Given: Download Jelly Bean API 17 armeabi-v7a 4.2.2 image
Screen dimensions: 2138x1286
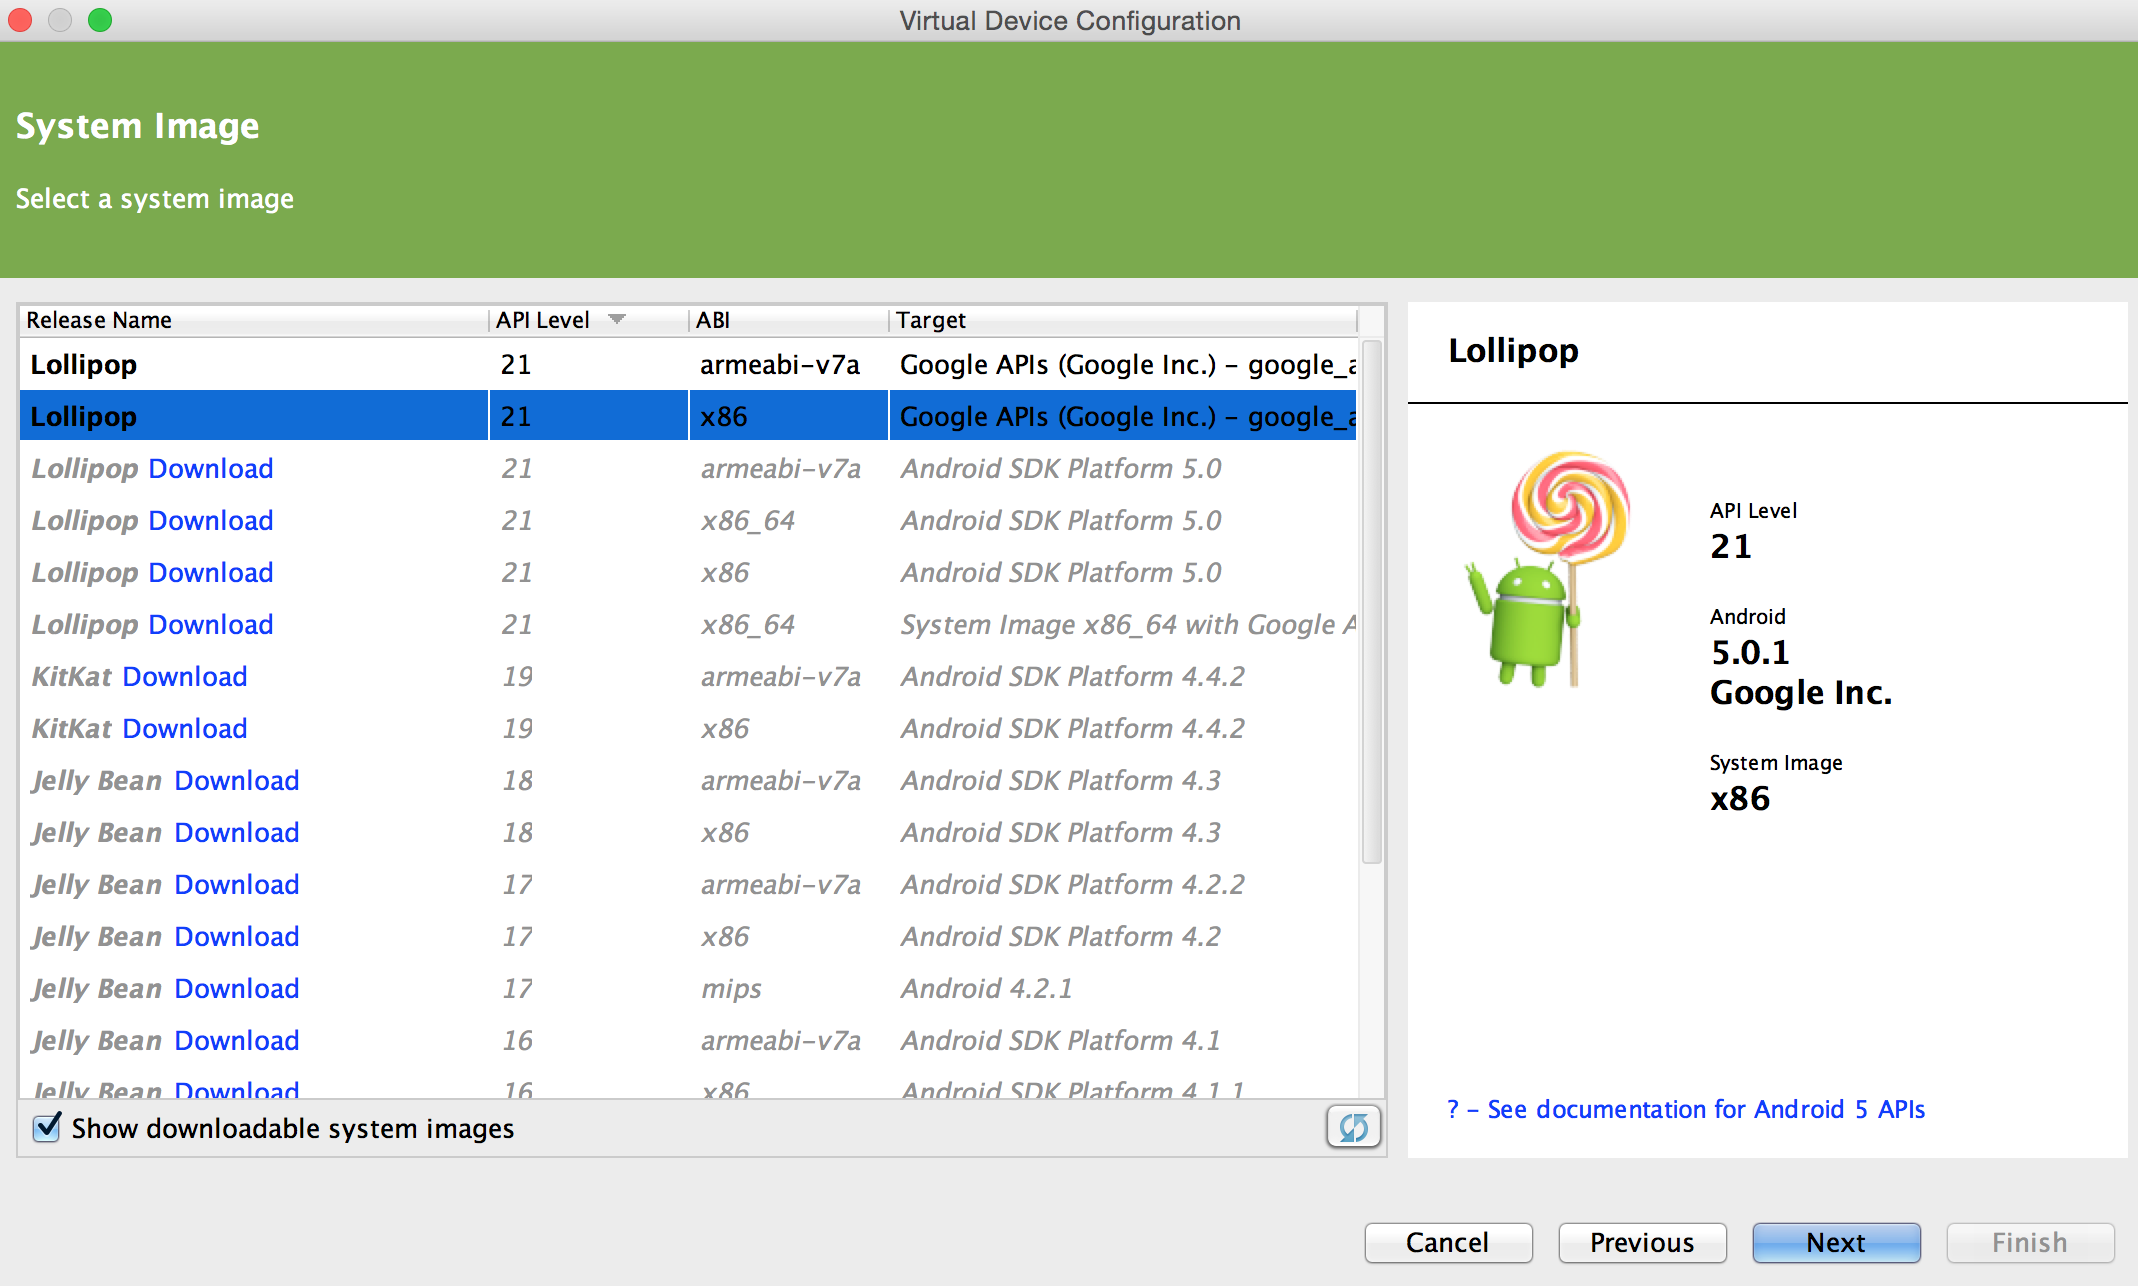Looking at the screenshot, I should tap(237, 884).
